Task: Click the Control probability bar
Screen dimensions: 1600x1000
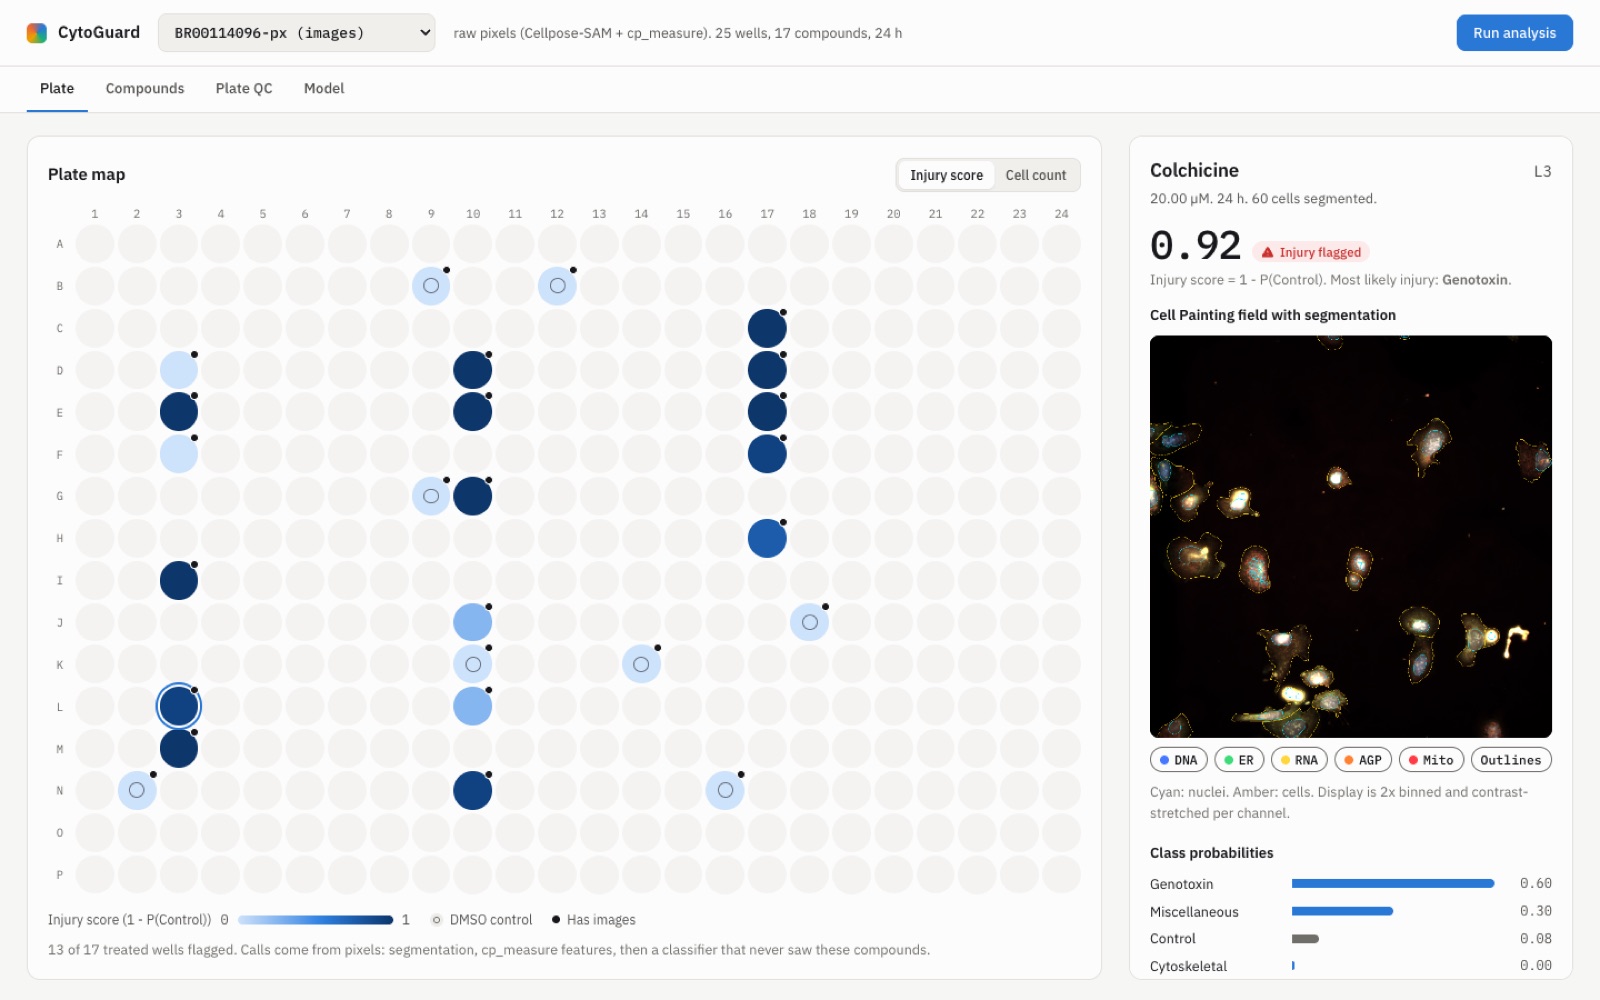Action: click(1305, 939)
